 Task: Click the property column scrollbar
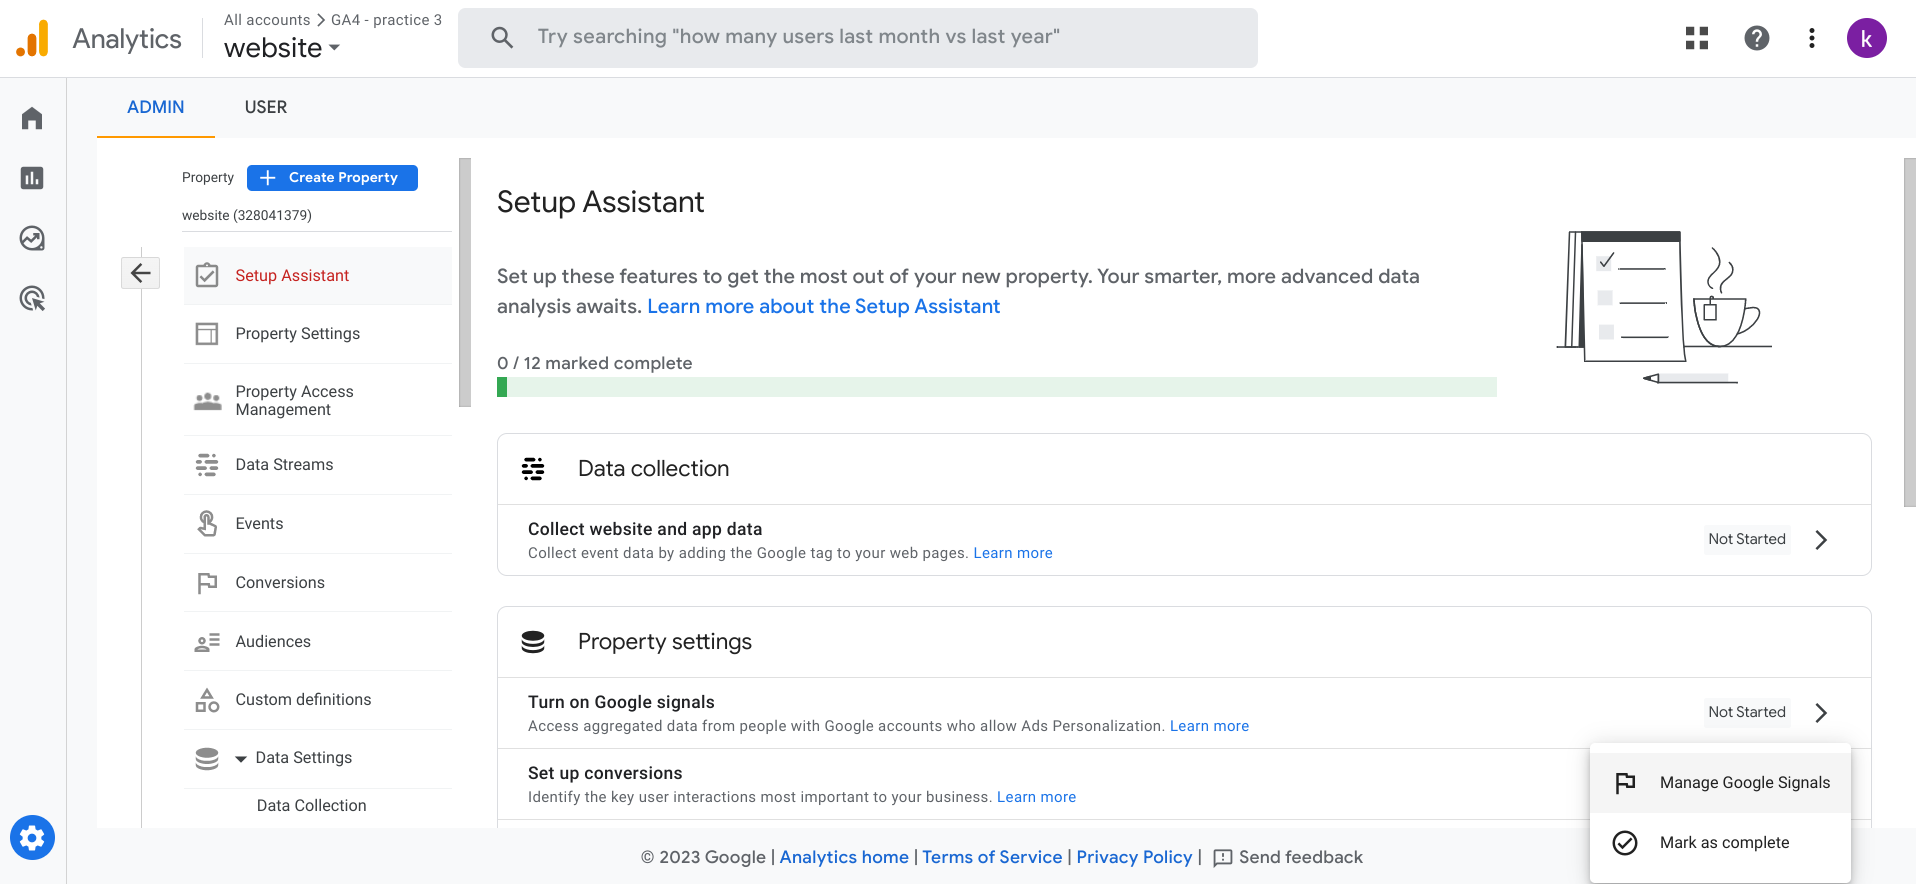click(x=464, y=282)
